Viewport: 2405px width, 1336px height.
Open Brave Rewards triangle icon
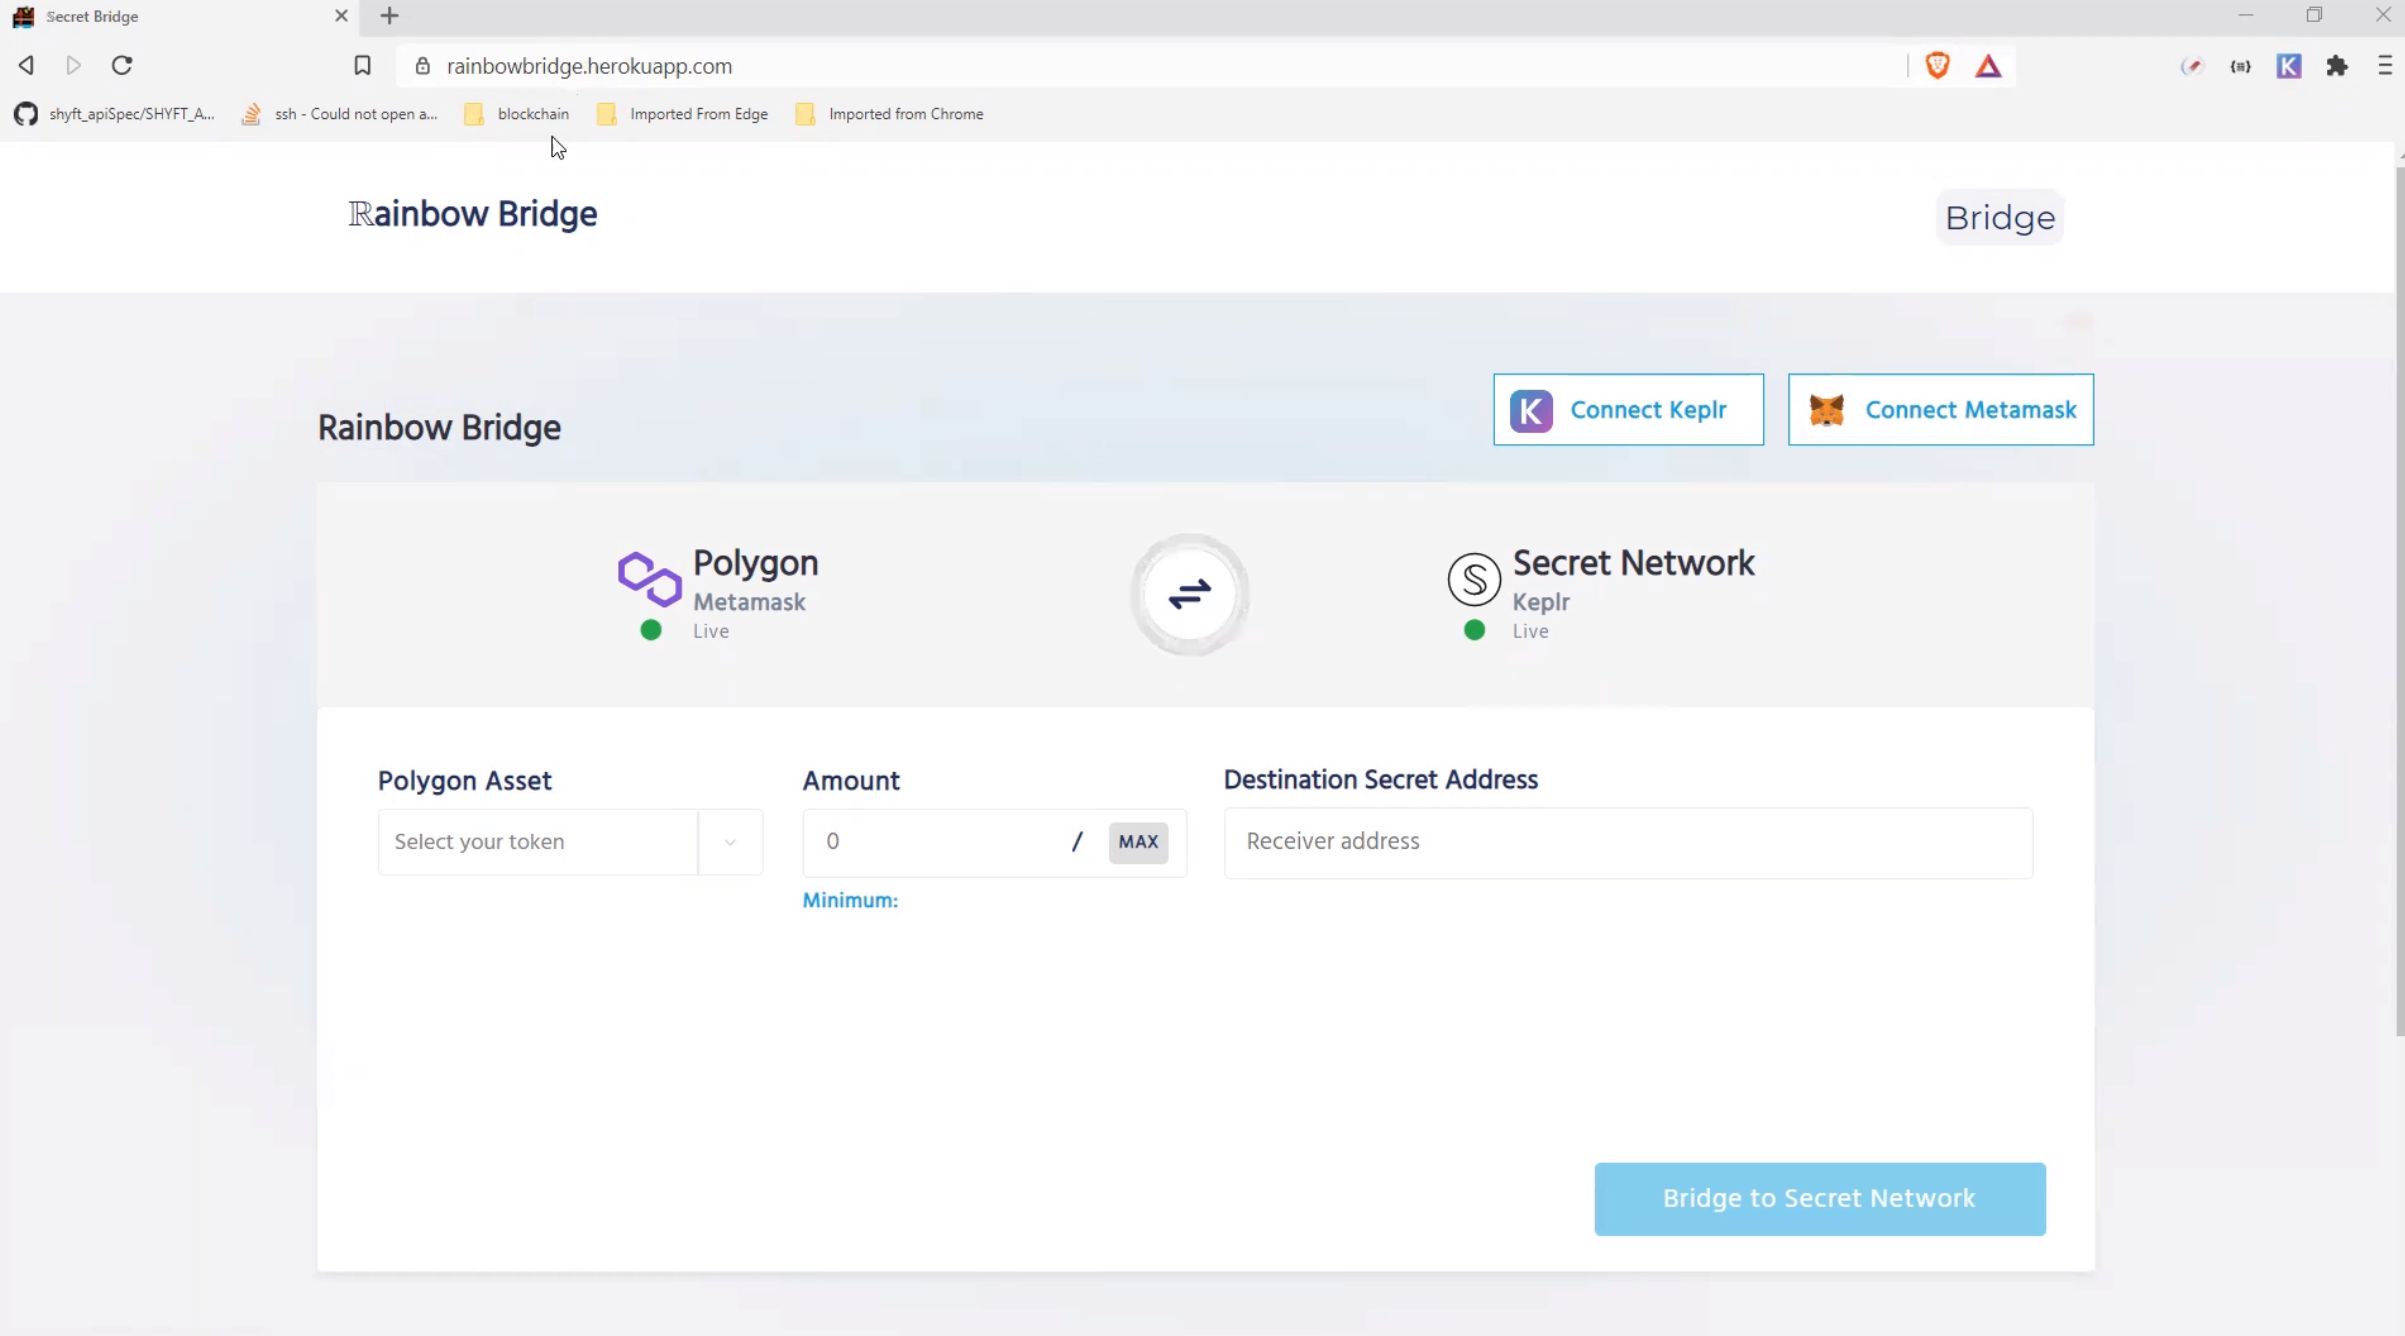pos(1988,66)
